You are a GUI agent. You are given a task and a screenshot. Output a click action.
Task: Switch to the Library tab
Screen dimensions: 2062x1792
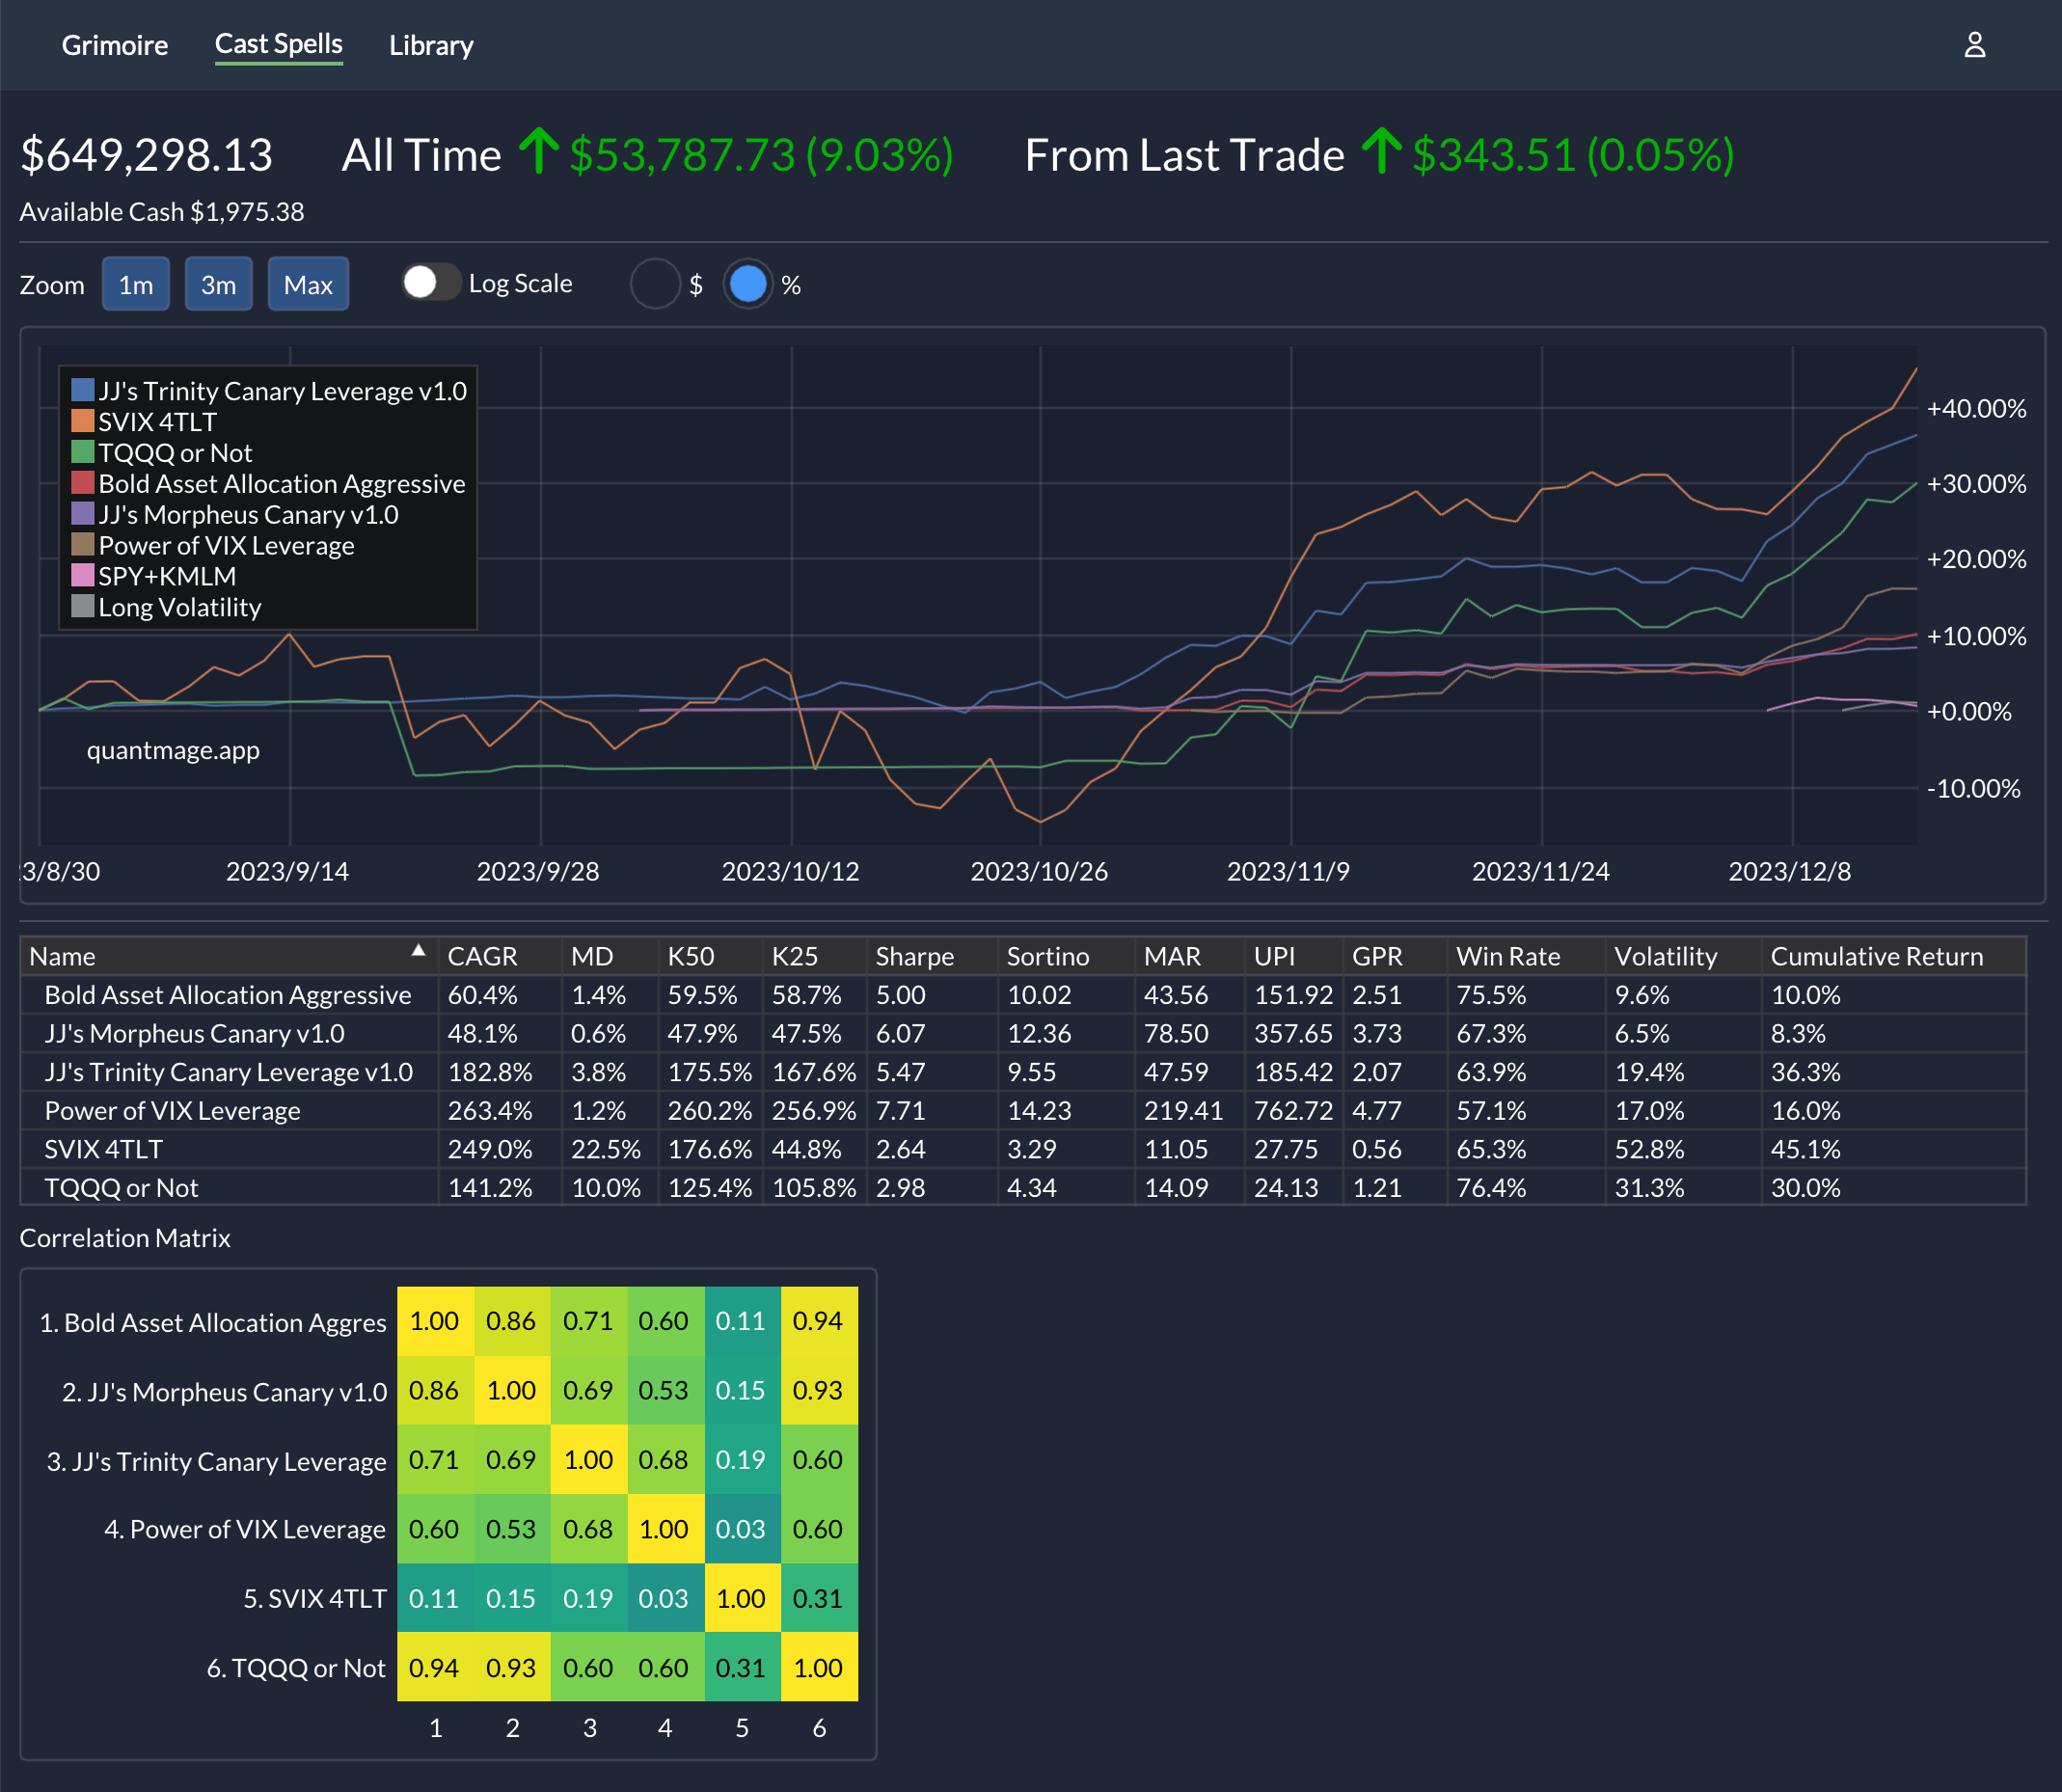[431, 46]
